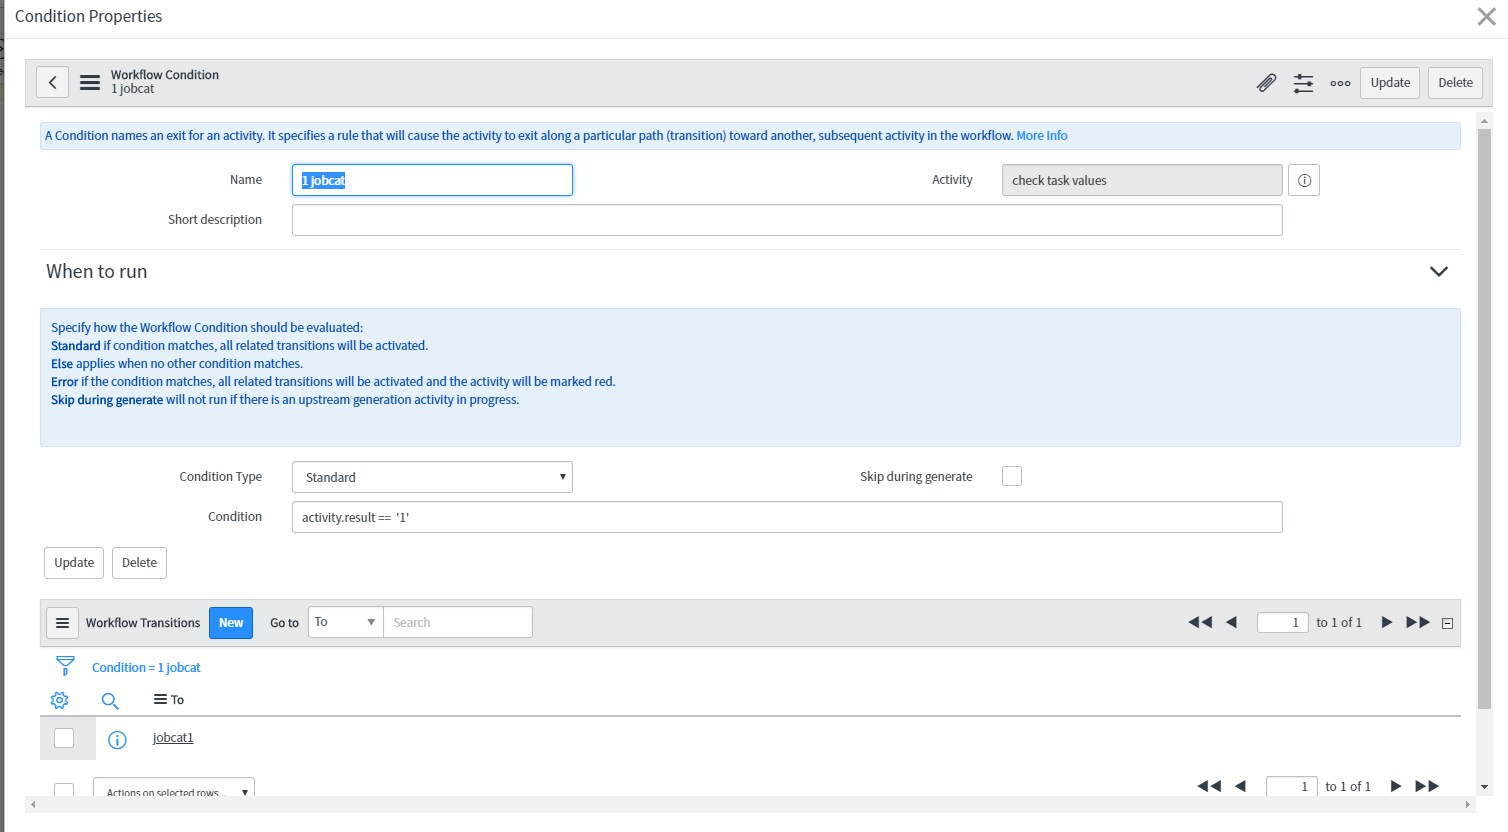Open the More Info link
Image resolution: width=1508 pixels, height=832 pixels.
tap(1041, 136)
